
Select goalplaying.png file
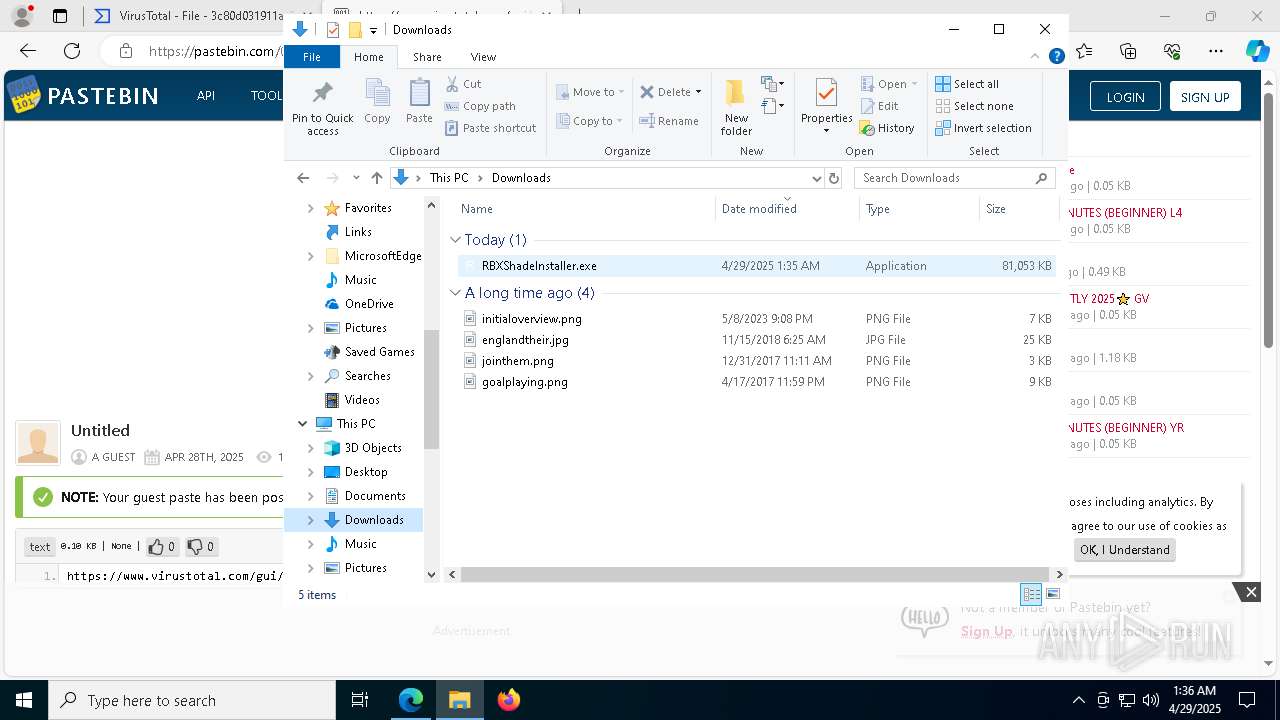(x=756, y=382)
